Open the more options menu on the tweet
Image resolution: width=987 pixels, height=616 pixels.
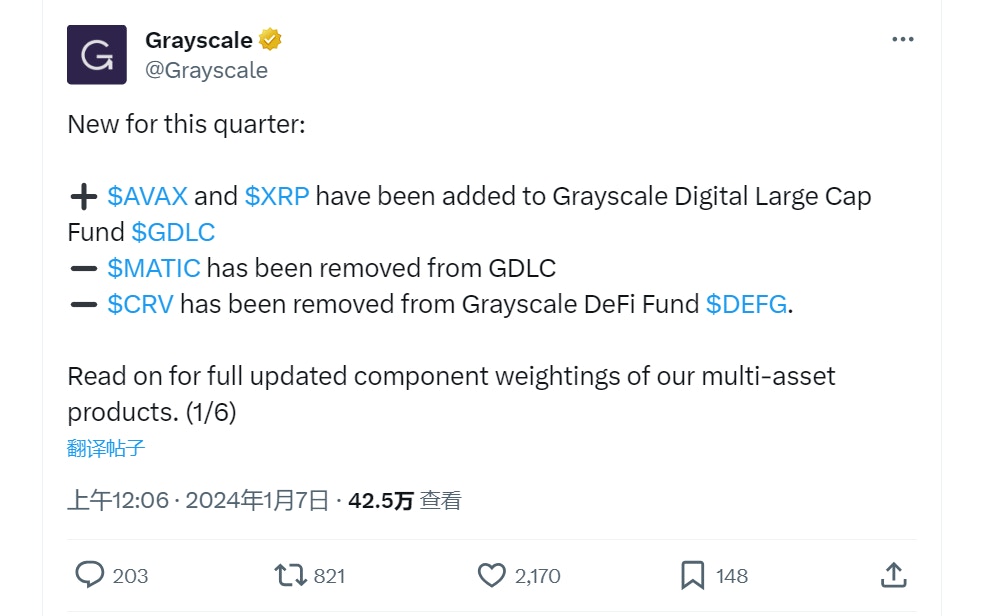tap(902, 38)
